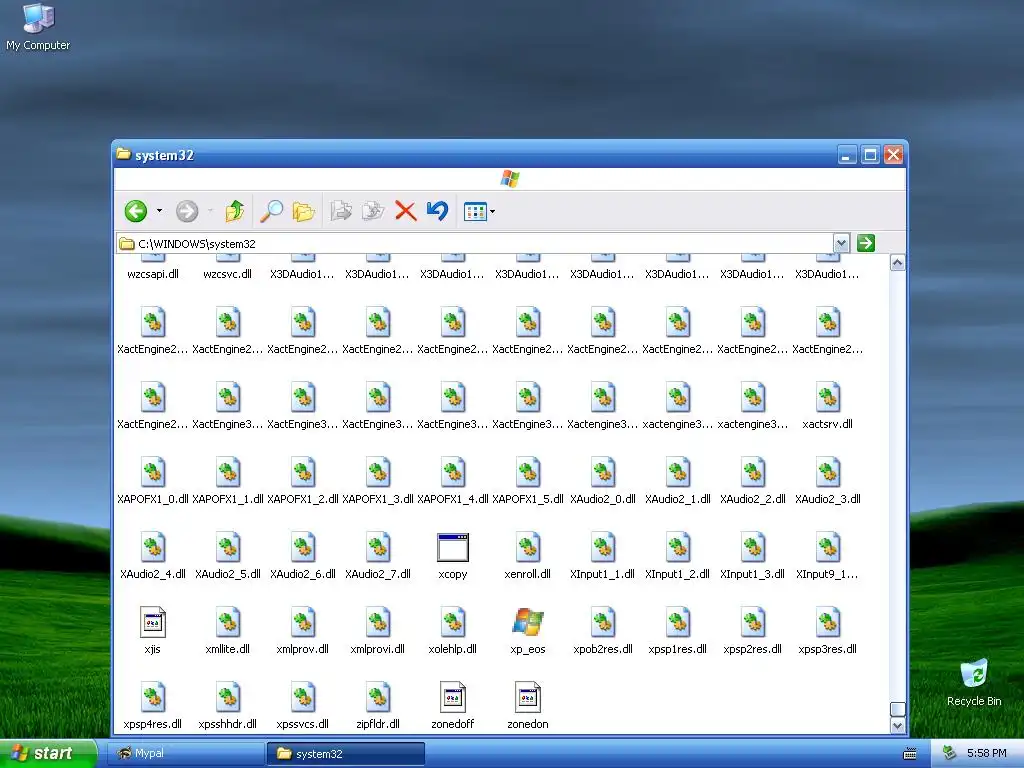The width and height of the screenshot is (1024, 768).
Task: Select the xactsrv.dll file icon
Action: [x=827, y=397]
